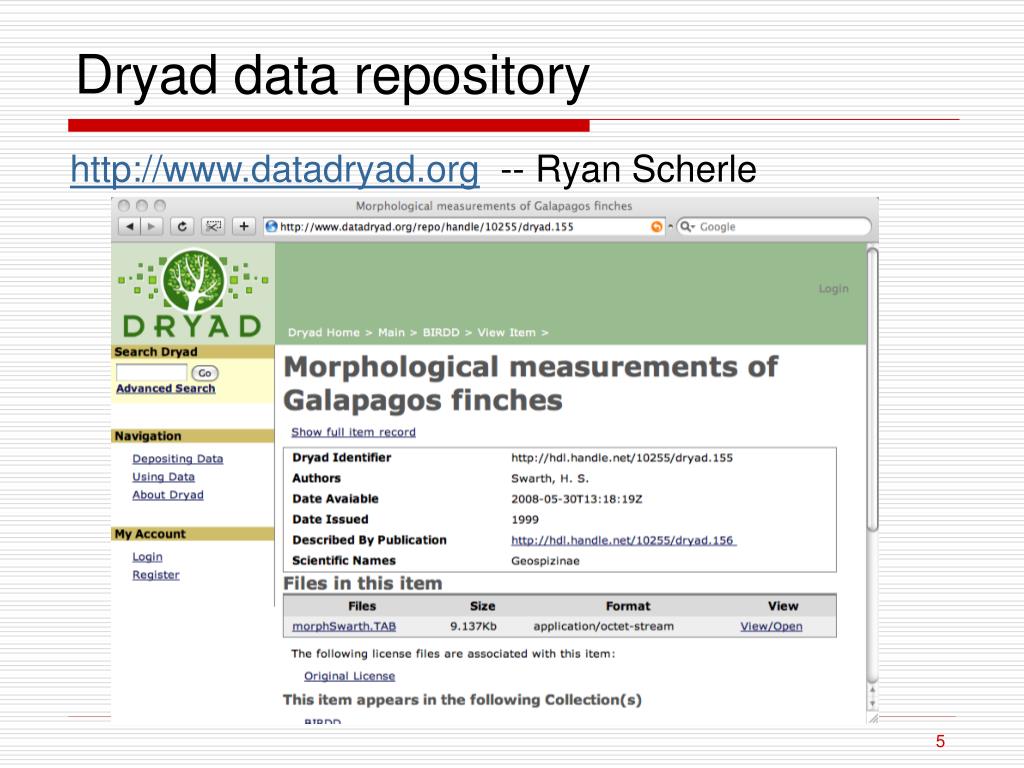
Task: Click the Dryad Identifier handle URL text
Action: 622,458
